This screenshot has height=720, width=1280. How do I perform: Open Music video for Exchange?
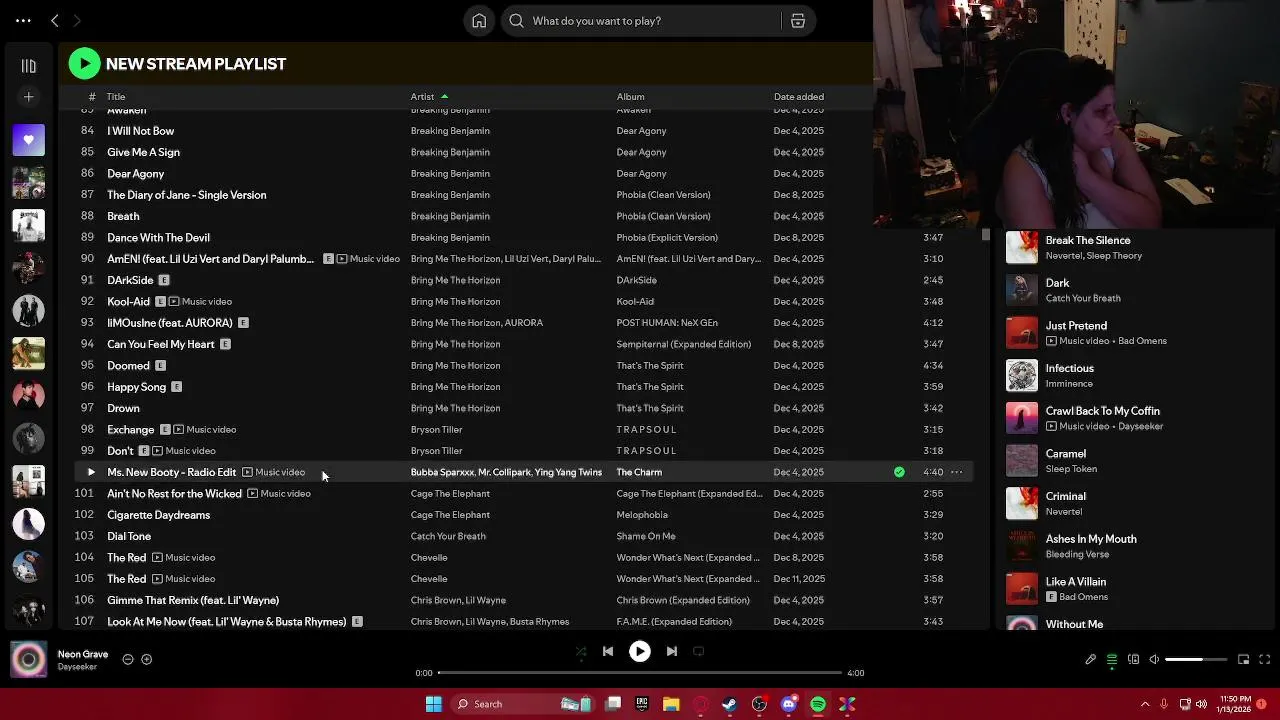point(204,430)
